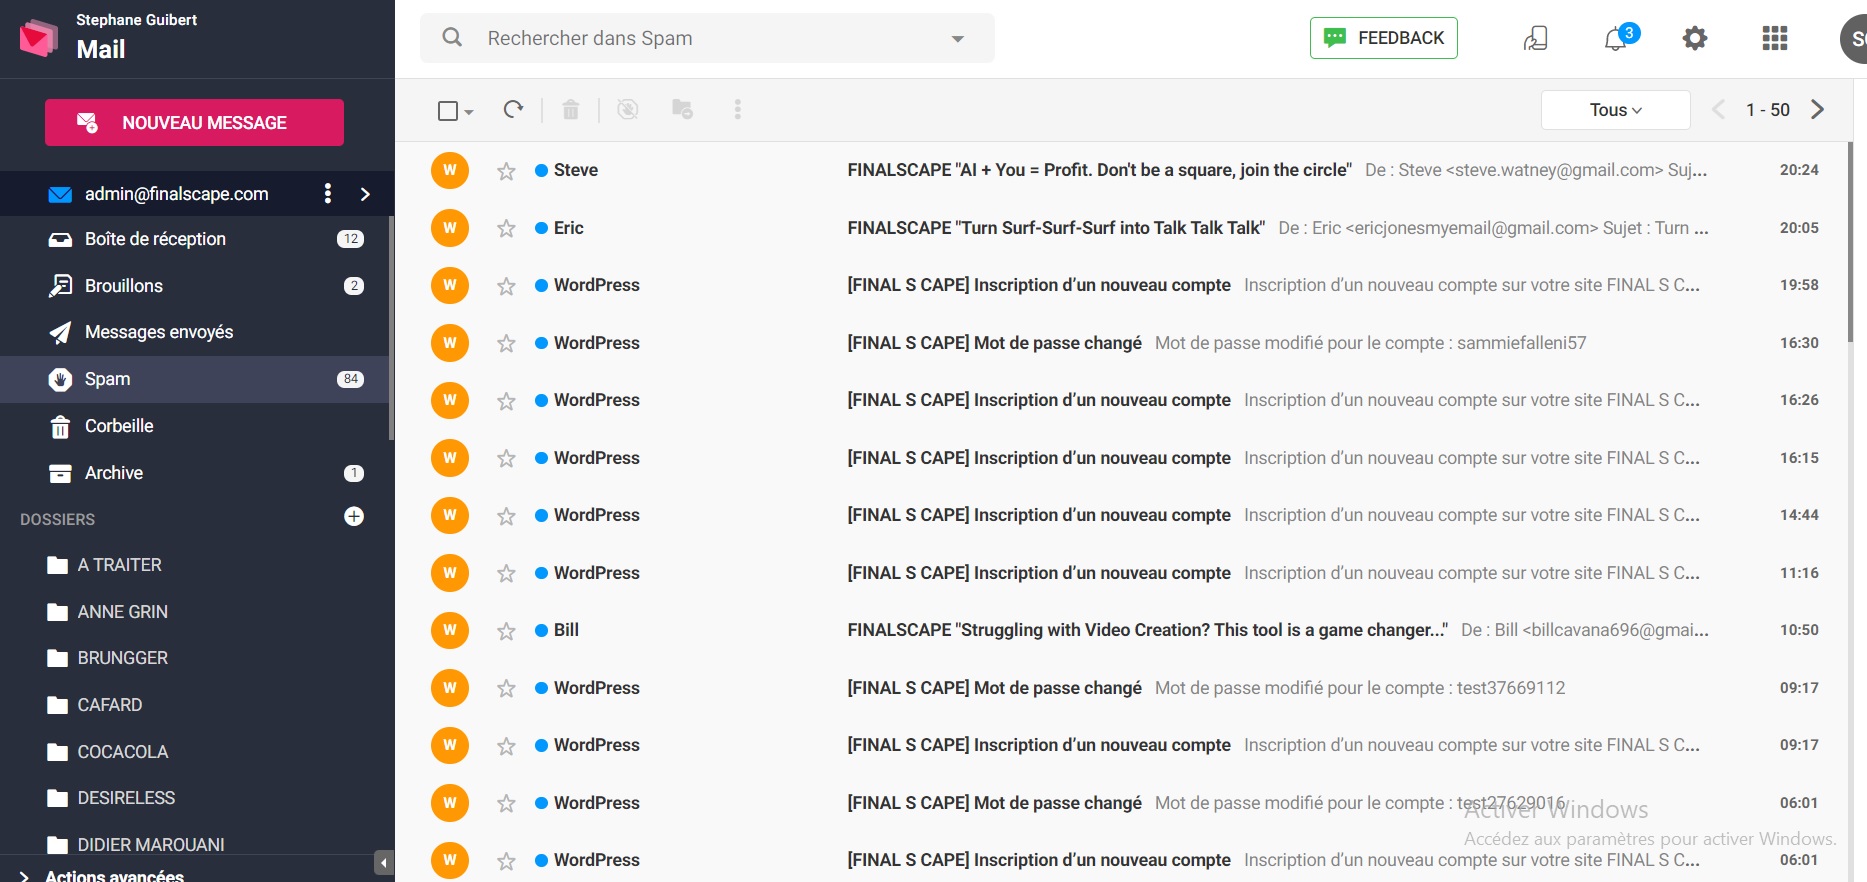Toggle unread dot on Steve's email
1867x882 pixels.
pyautogui.click(x=541, y=170)
